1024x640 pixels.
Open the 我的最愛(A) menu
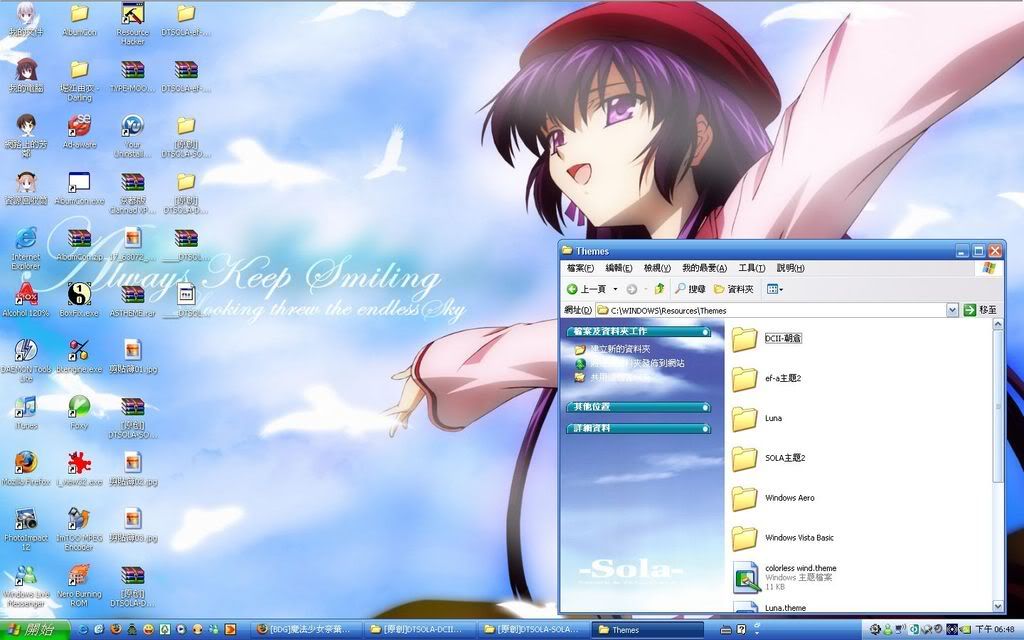coord(704,268)
